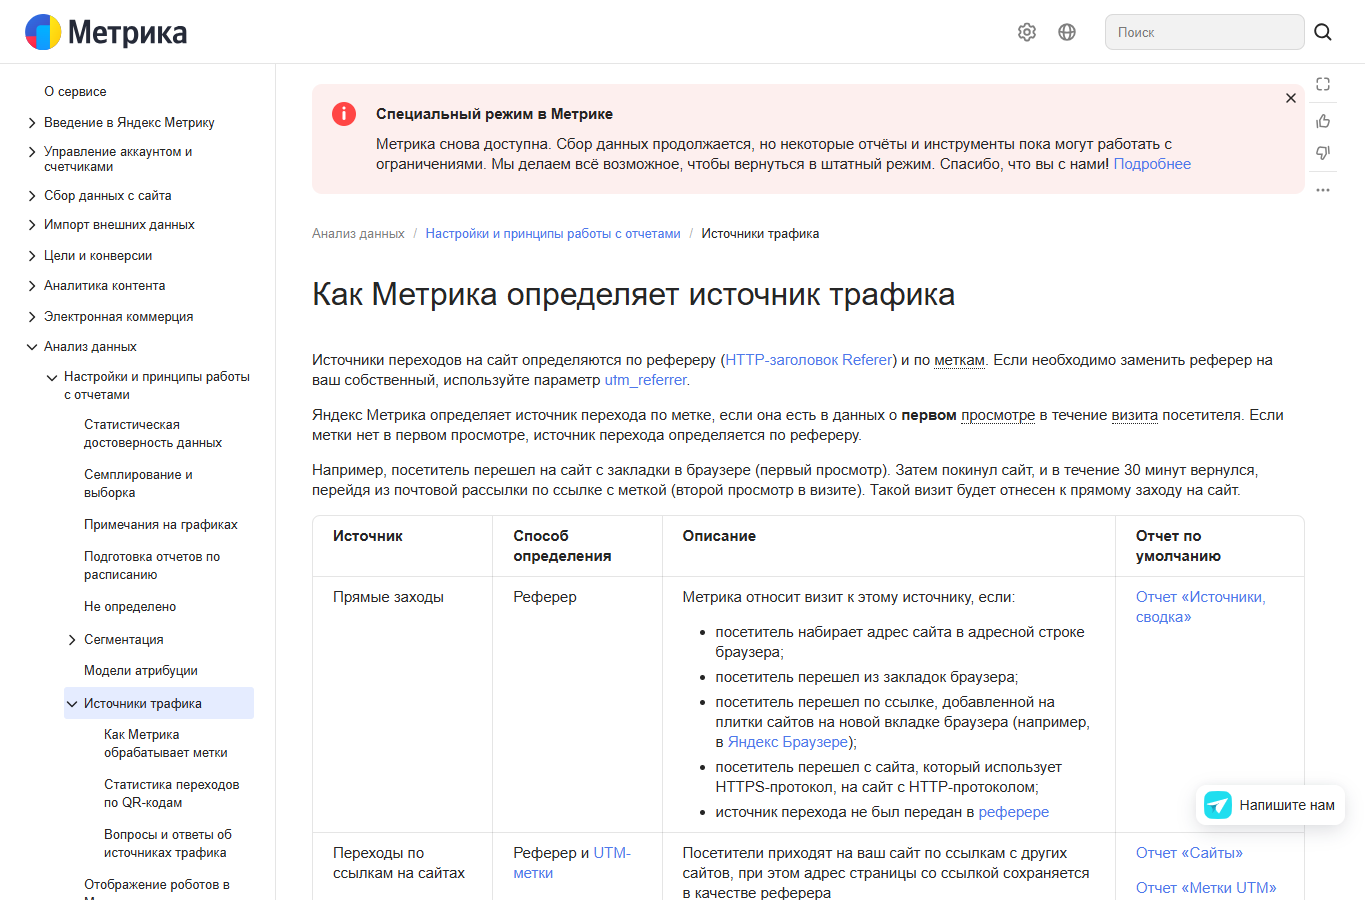Click the Метрика logo icon
Screen dimensions: 1365x900
(43, 32)
